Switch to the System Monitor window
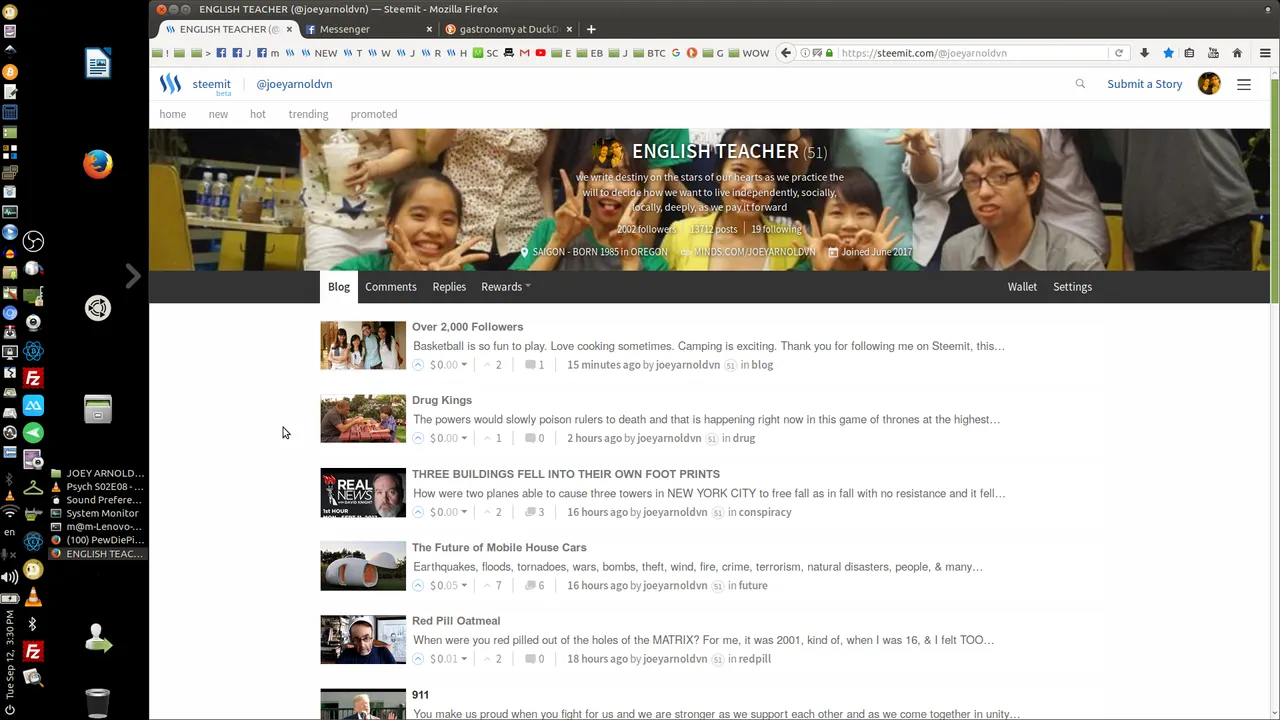The width and height of the screenshot is (1280, 720). [96, 513]
